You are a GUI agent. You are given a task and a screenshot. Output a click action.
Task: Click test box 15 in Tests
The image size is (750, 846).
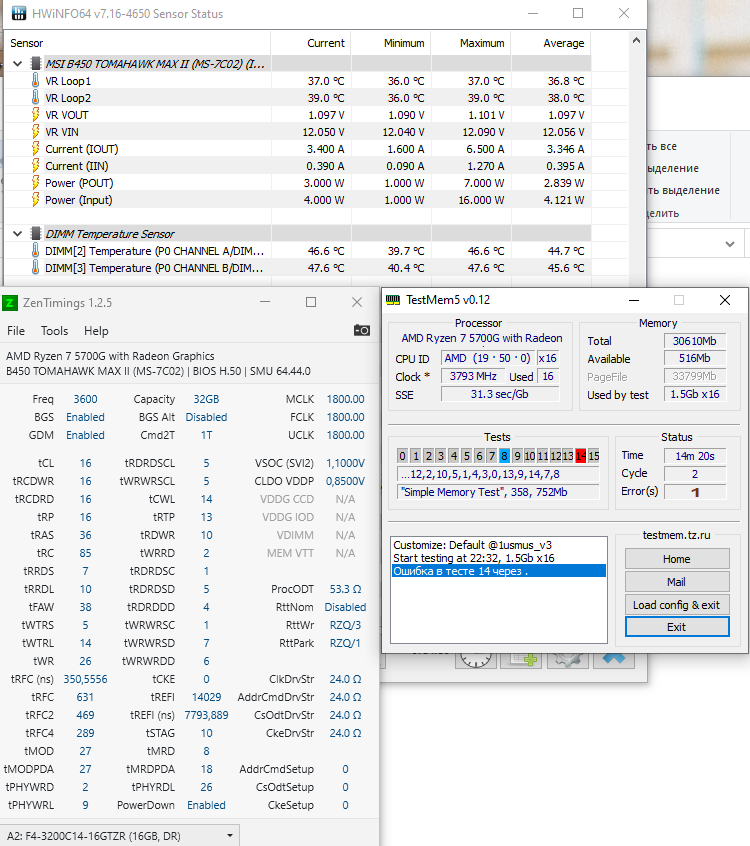coord(594,456)
